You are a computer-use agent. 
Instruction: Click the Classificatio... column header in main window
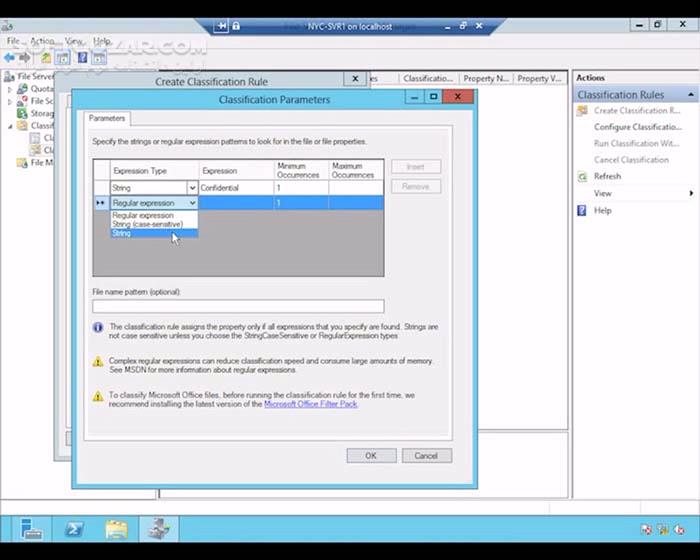428,79
